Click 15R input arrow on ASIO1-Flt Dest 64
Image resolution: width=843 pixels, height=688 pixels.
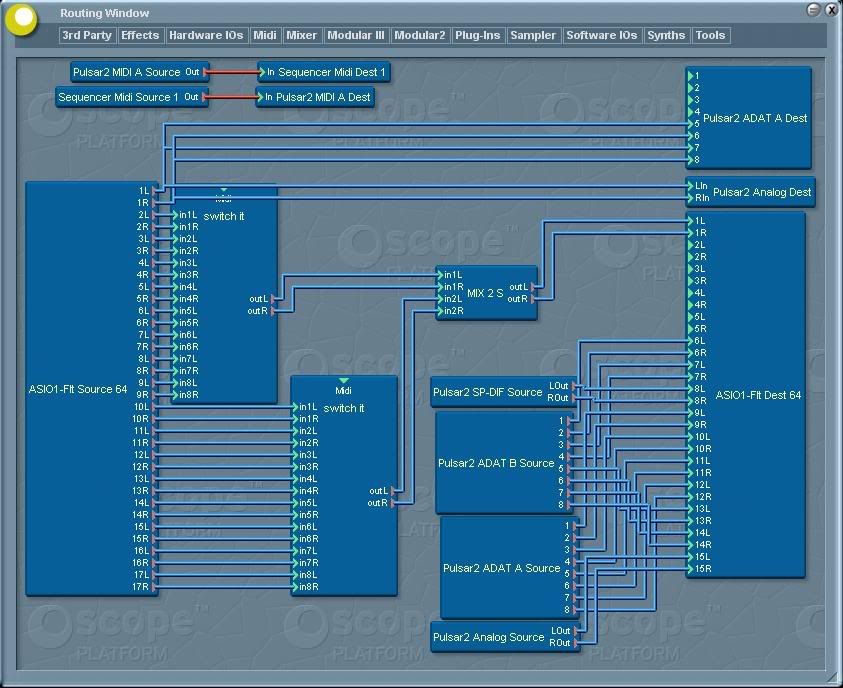pyautogui.click(x=690, y=569)
